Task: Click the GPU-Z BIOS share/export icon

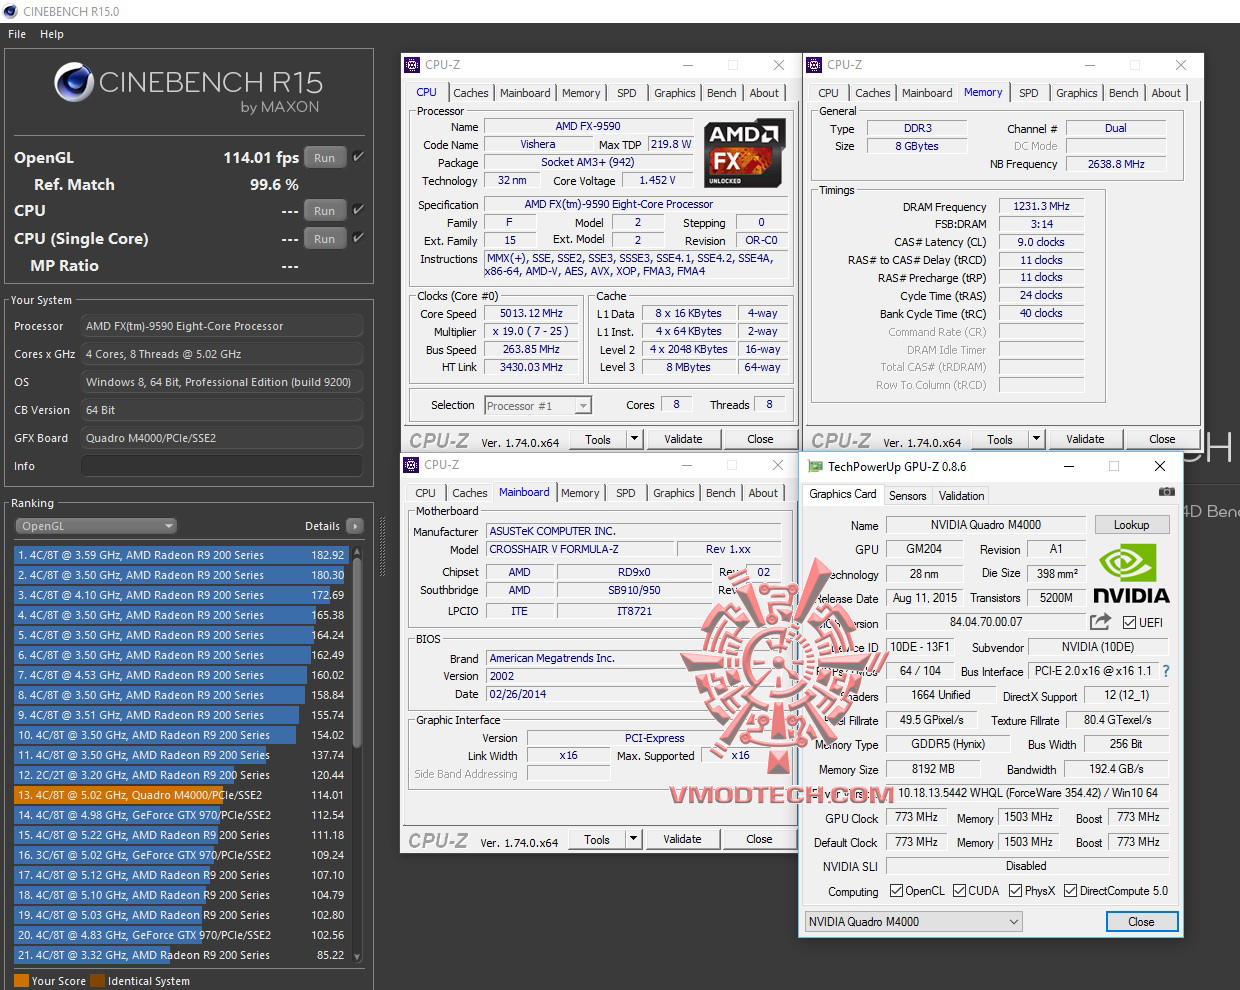Action: (1101, 622)
